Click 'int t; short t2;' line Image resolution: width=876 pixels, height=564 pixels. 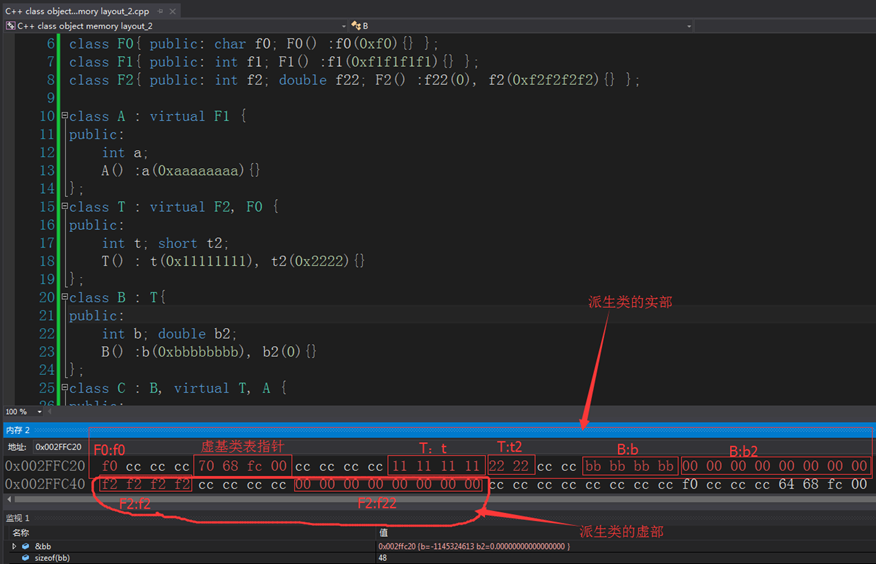click(165, 243)
